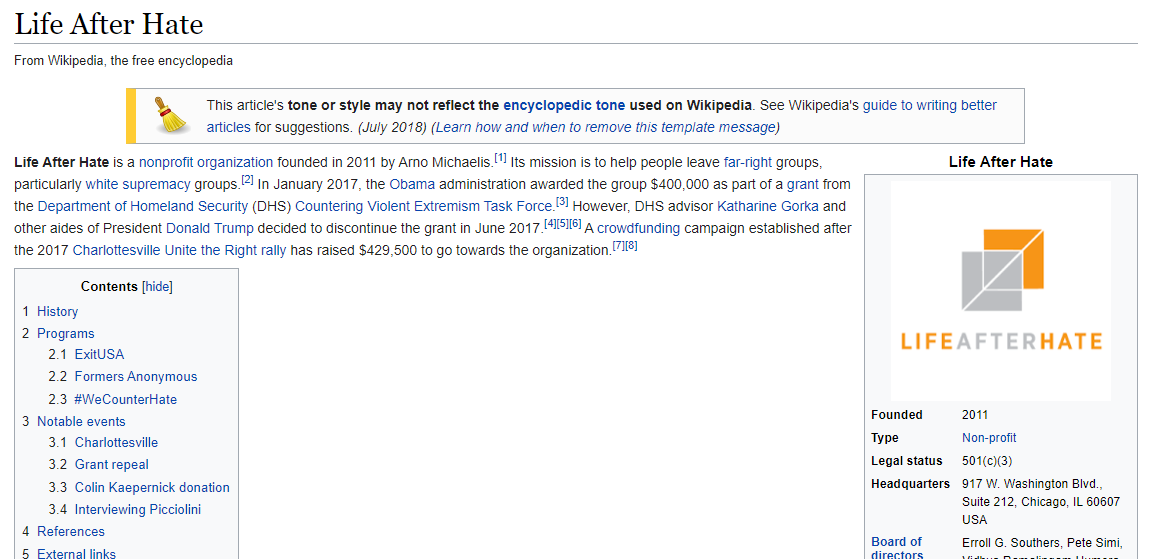The image size is (1155, 559).
Task: Open the Life After Hate logo image
Action: pos(1000,290)
